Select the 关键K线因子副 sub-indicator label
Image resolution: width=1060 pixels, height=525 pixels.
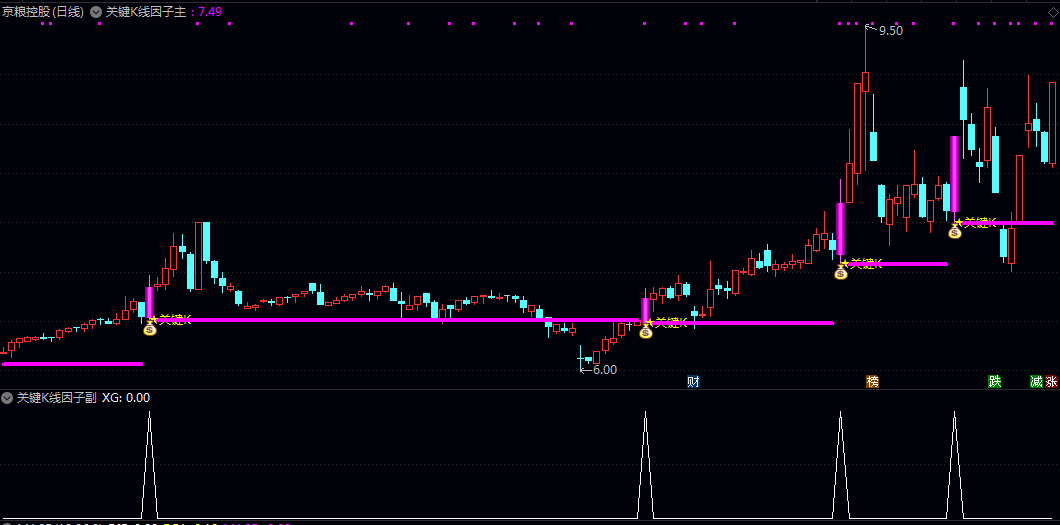point(57,398)
